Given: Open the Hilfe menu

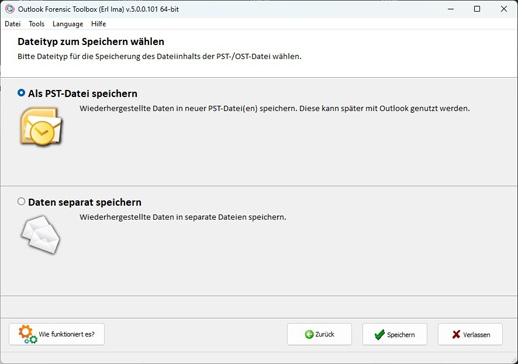Looking at the screenshot, I should point(98,24).
